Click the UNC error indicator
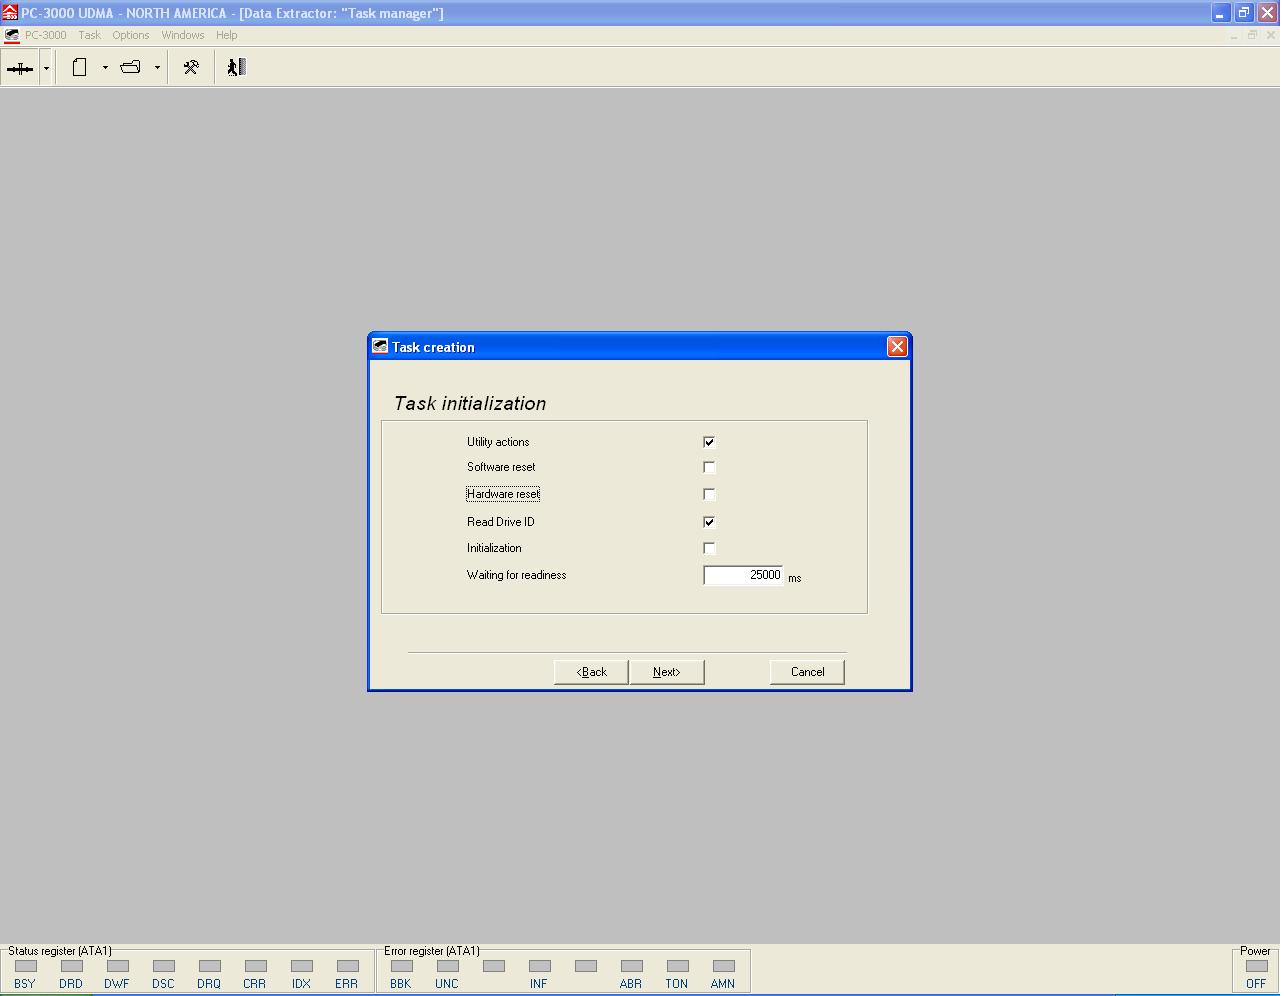This screenshot has width=1284, height=996. [447, 966]
